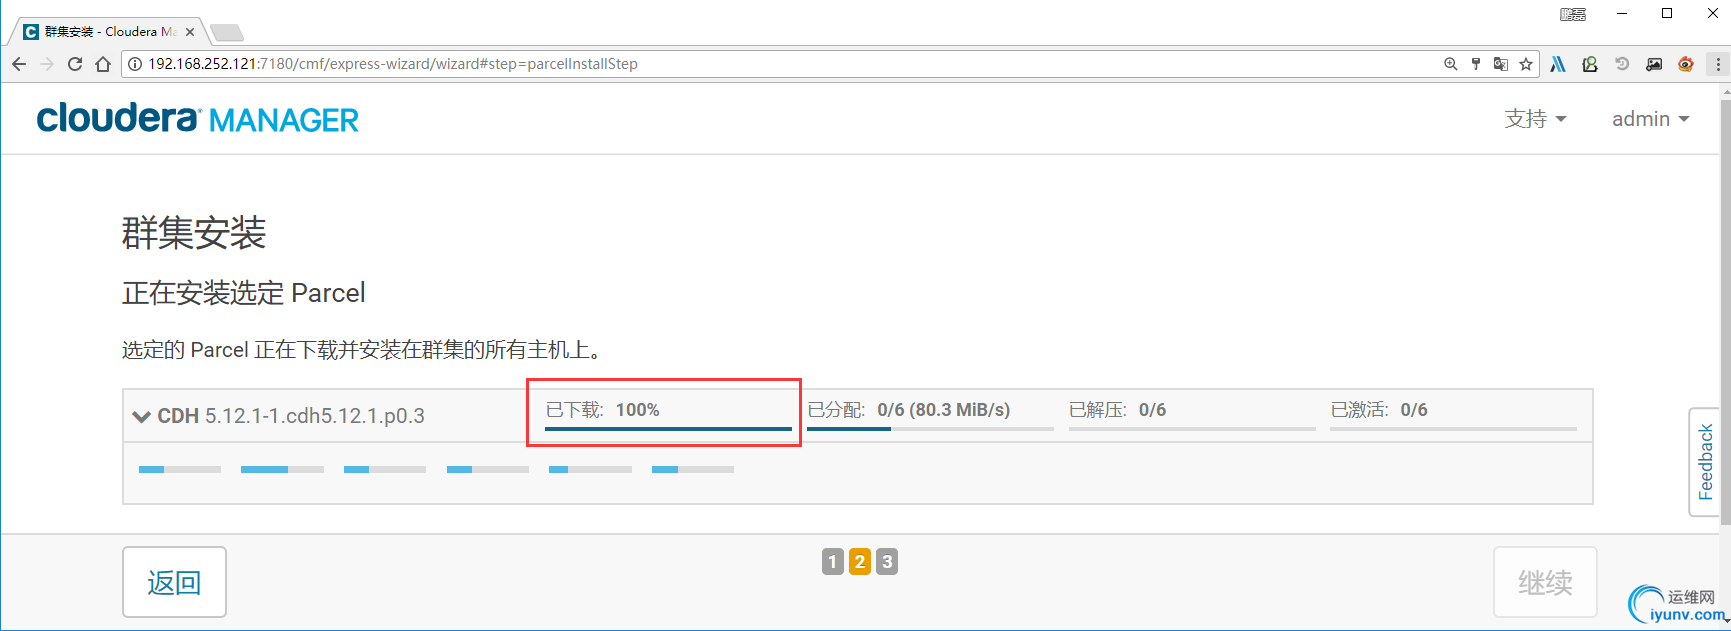Close the 群集安装 browser tab
The image size is (1731, 631).
[x=190, y=32]
